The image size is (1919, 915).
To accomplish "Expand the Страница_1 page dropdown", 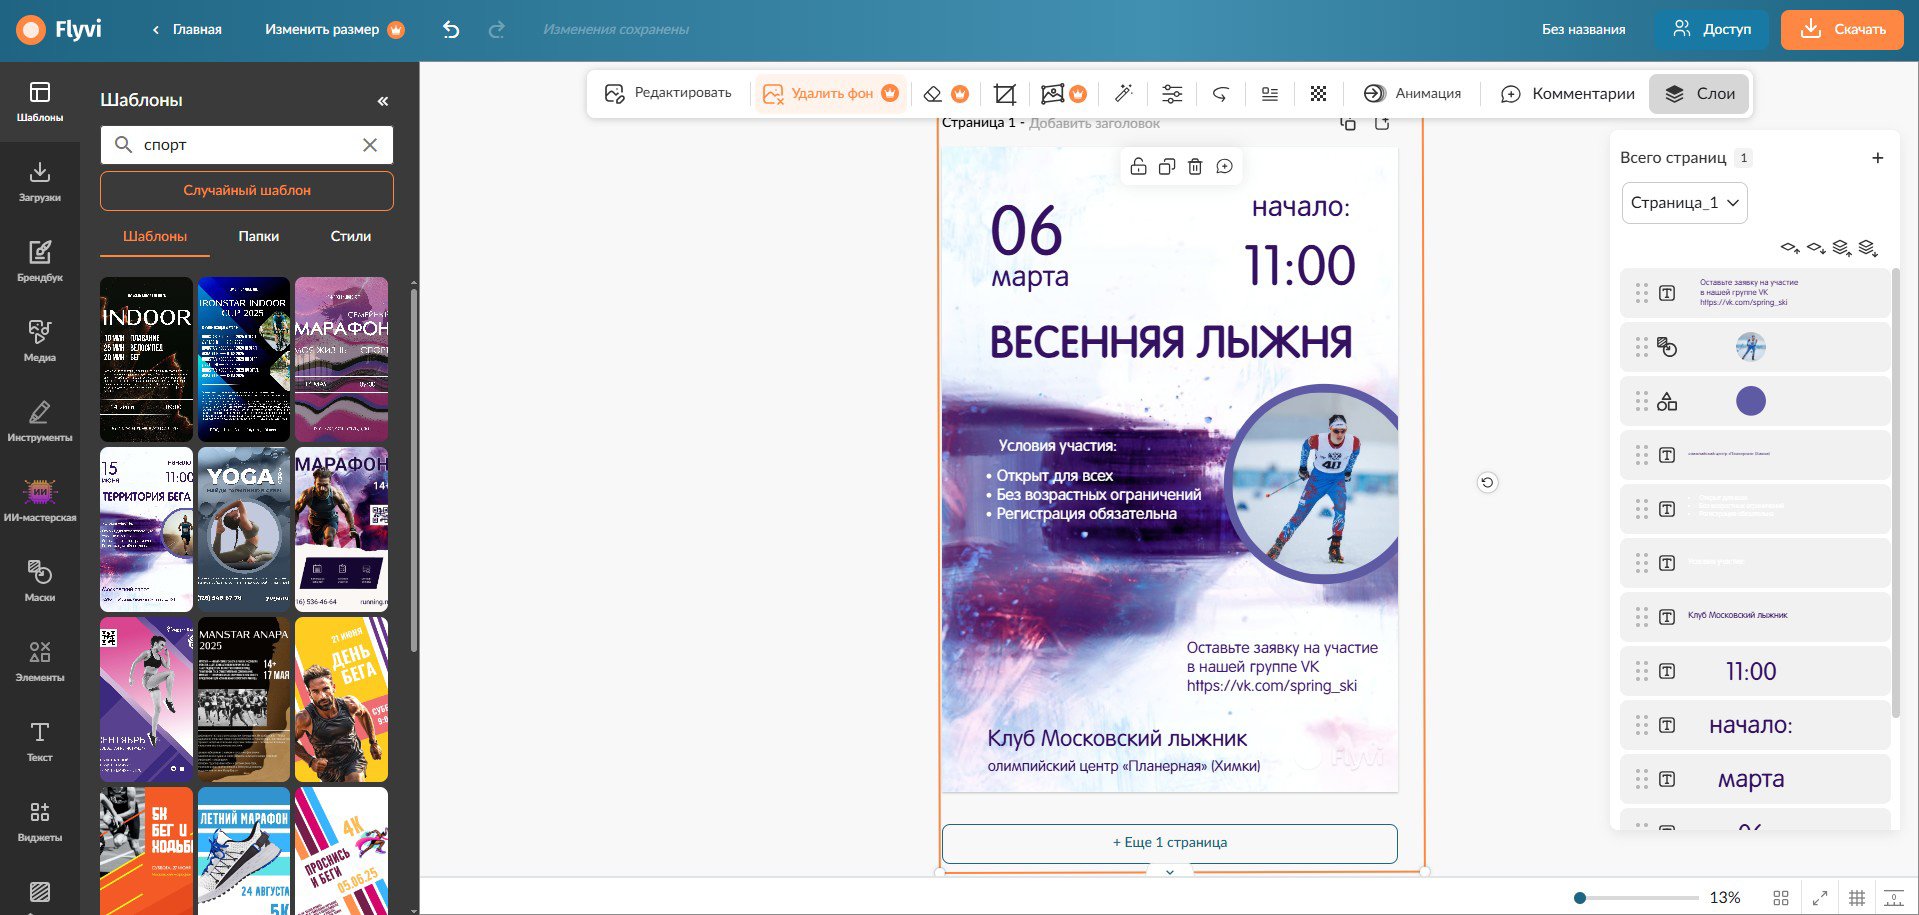I will point(1684,203).
